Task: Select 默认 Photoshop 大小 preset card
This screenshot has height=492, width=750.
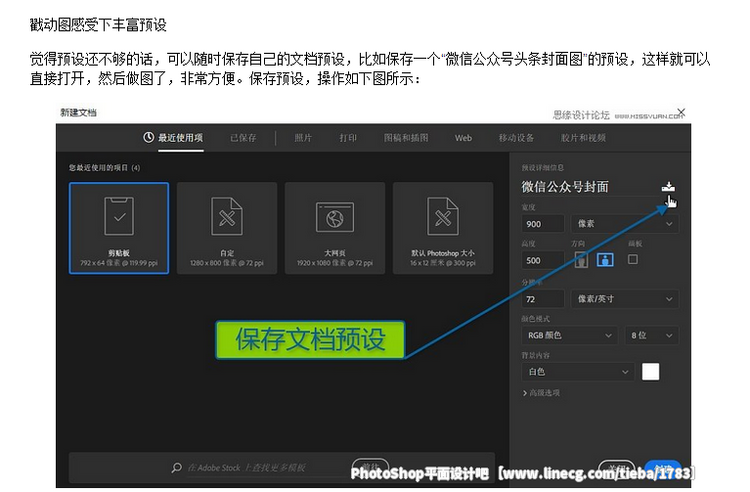Action: pyautogui.click(x=443, y=228)
